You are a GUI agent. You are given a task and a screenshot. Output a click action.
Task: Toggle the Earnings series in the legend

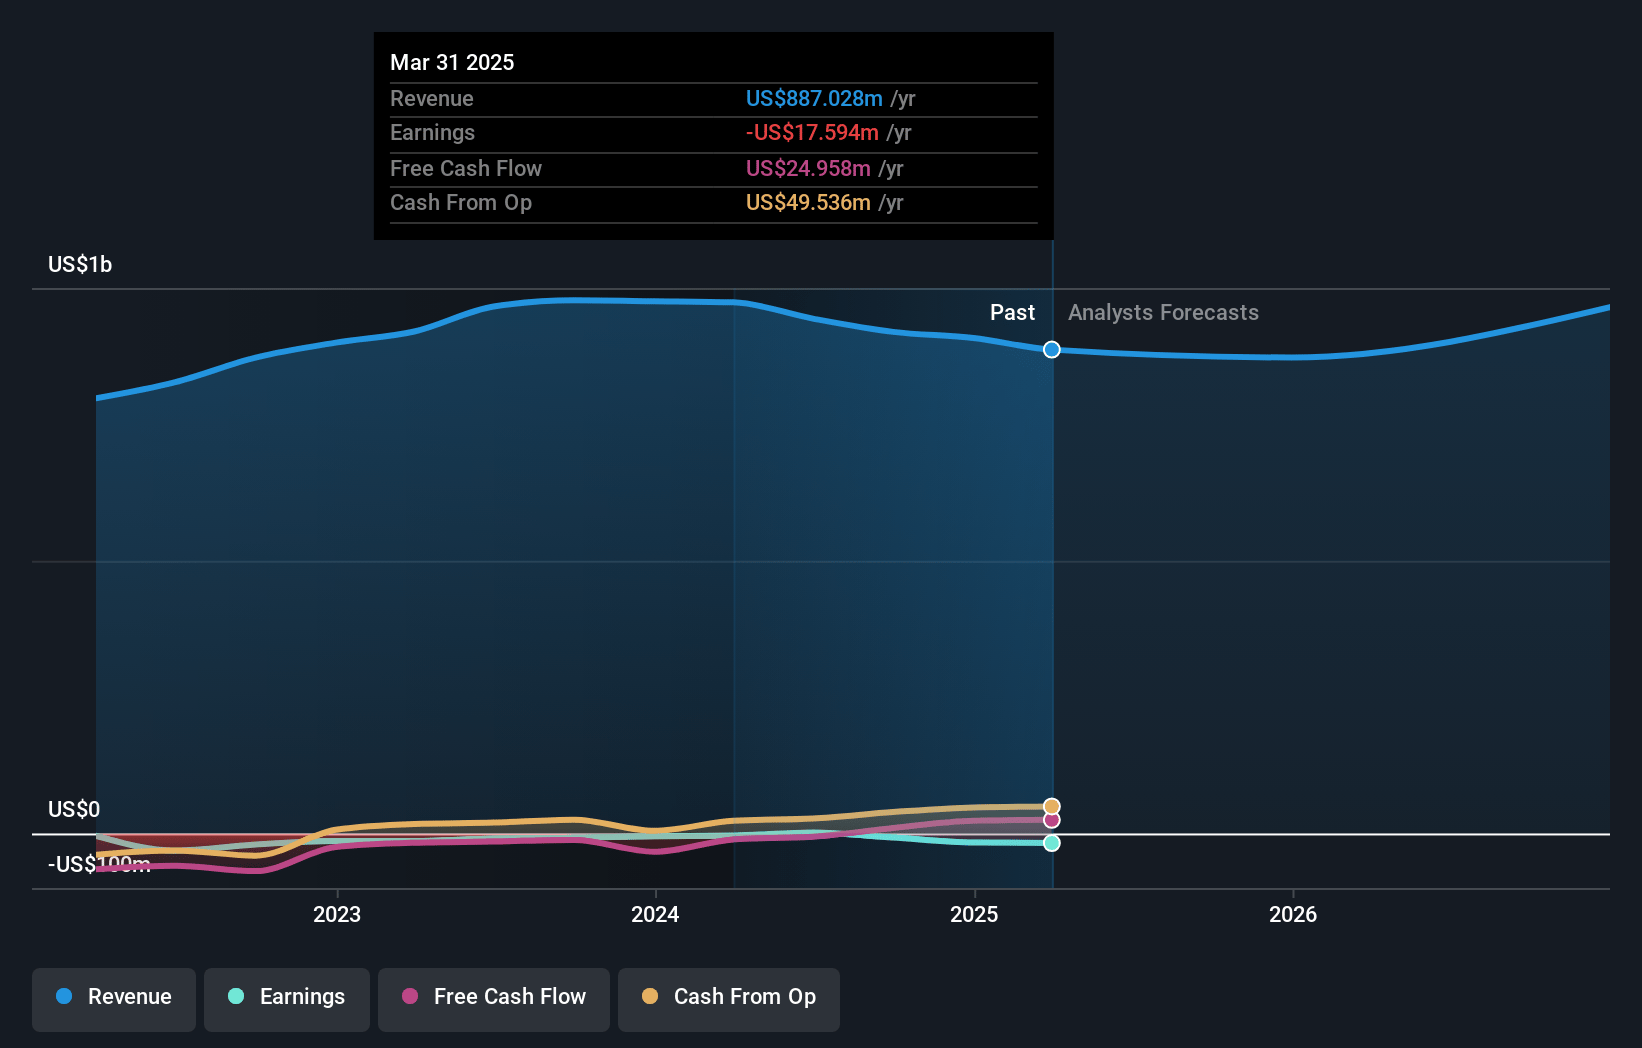(287, 998)
